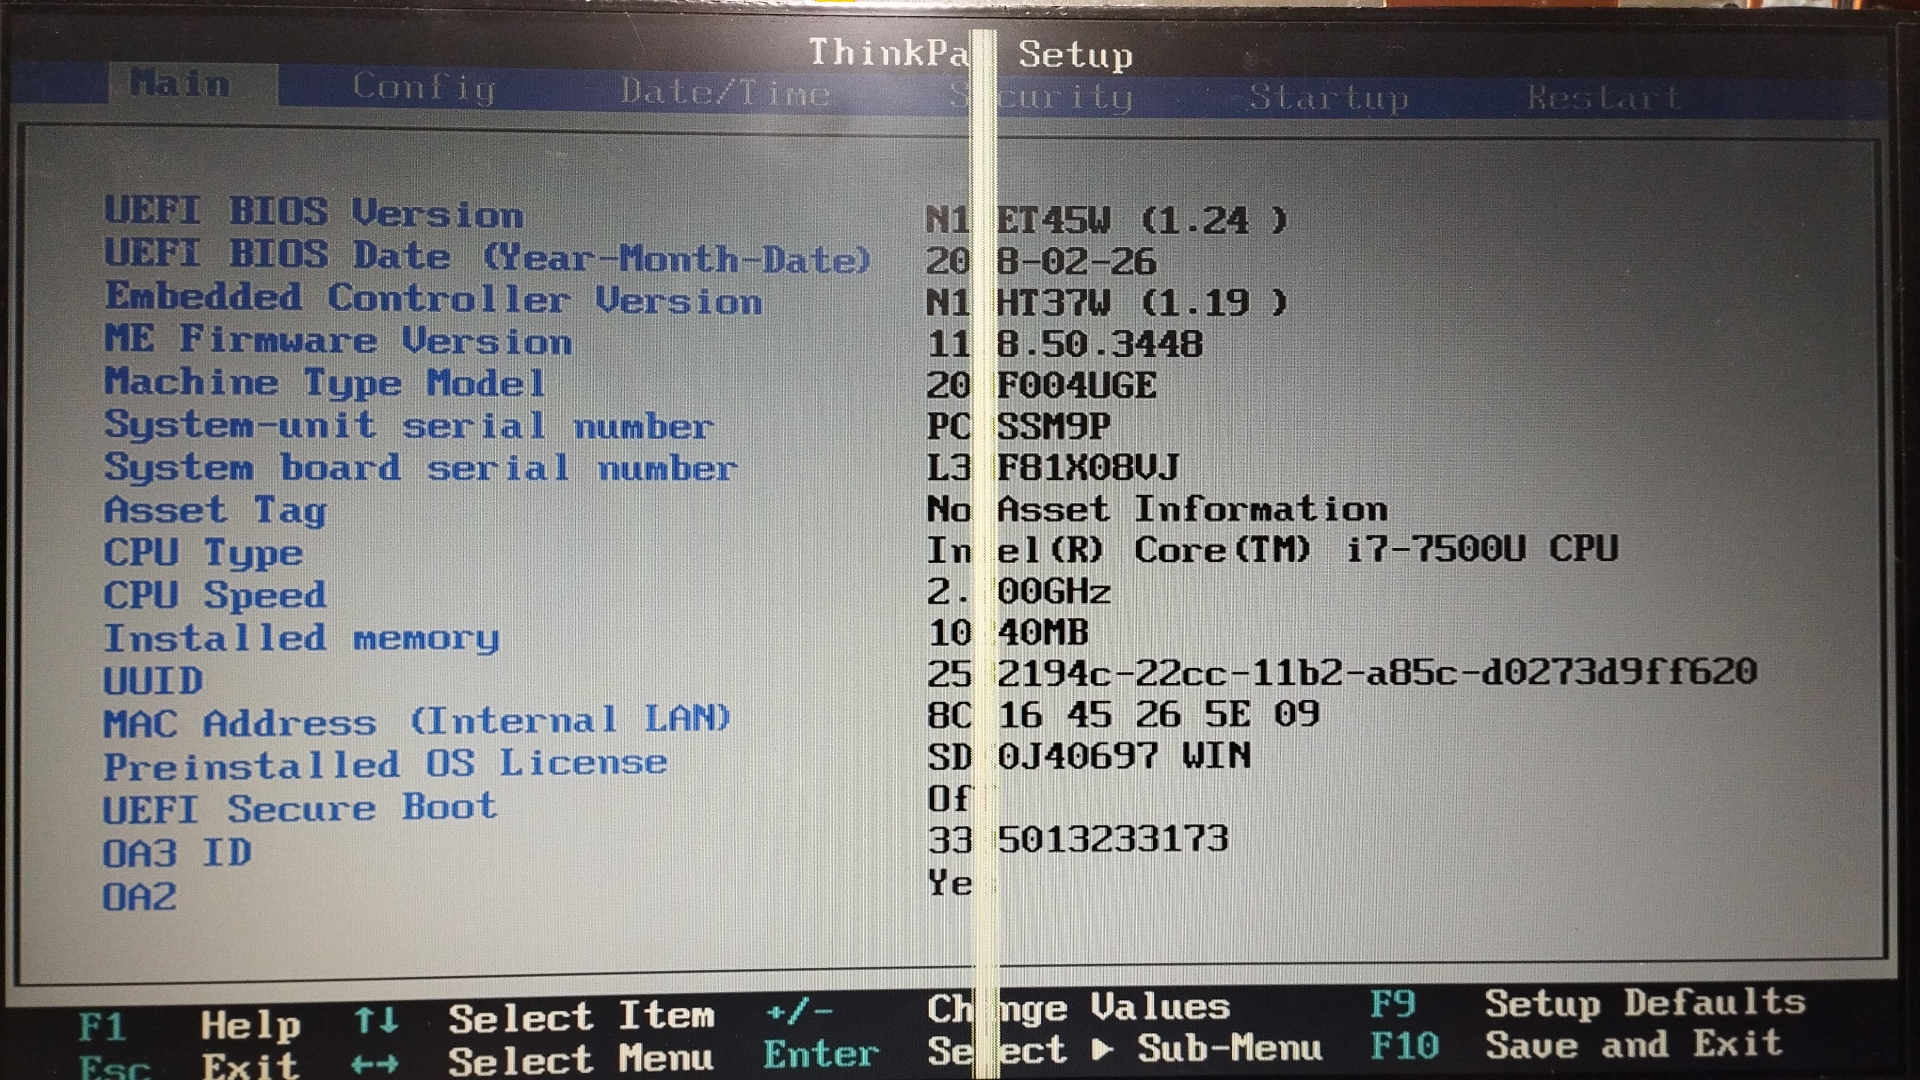The width and height of the screenshot is (1920, 1080).
Task: Click the Enter key label
Action: click(x=821, y=1054)
